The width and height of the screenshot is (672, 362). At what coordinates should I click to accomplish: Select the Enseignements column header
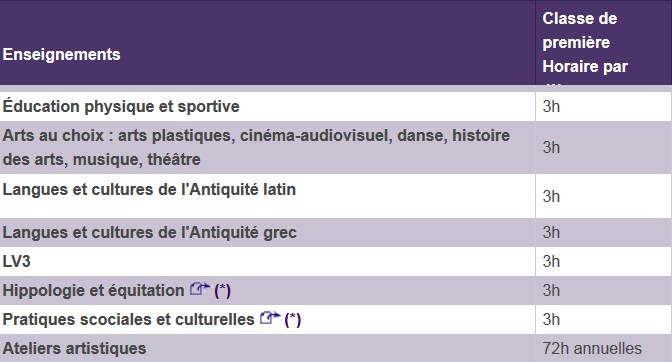[61, 54]
